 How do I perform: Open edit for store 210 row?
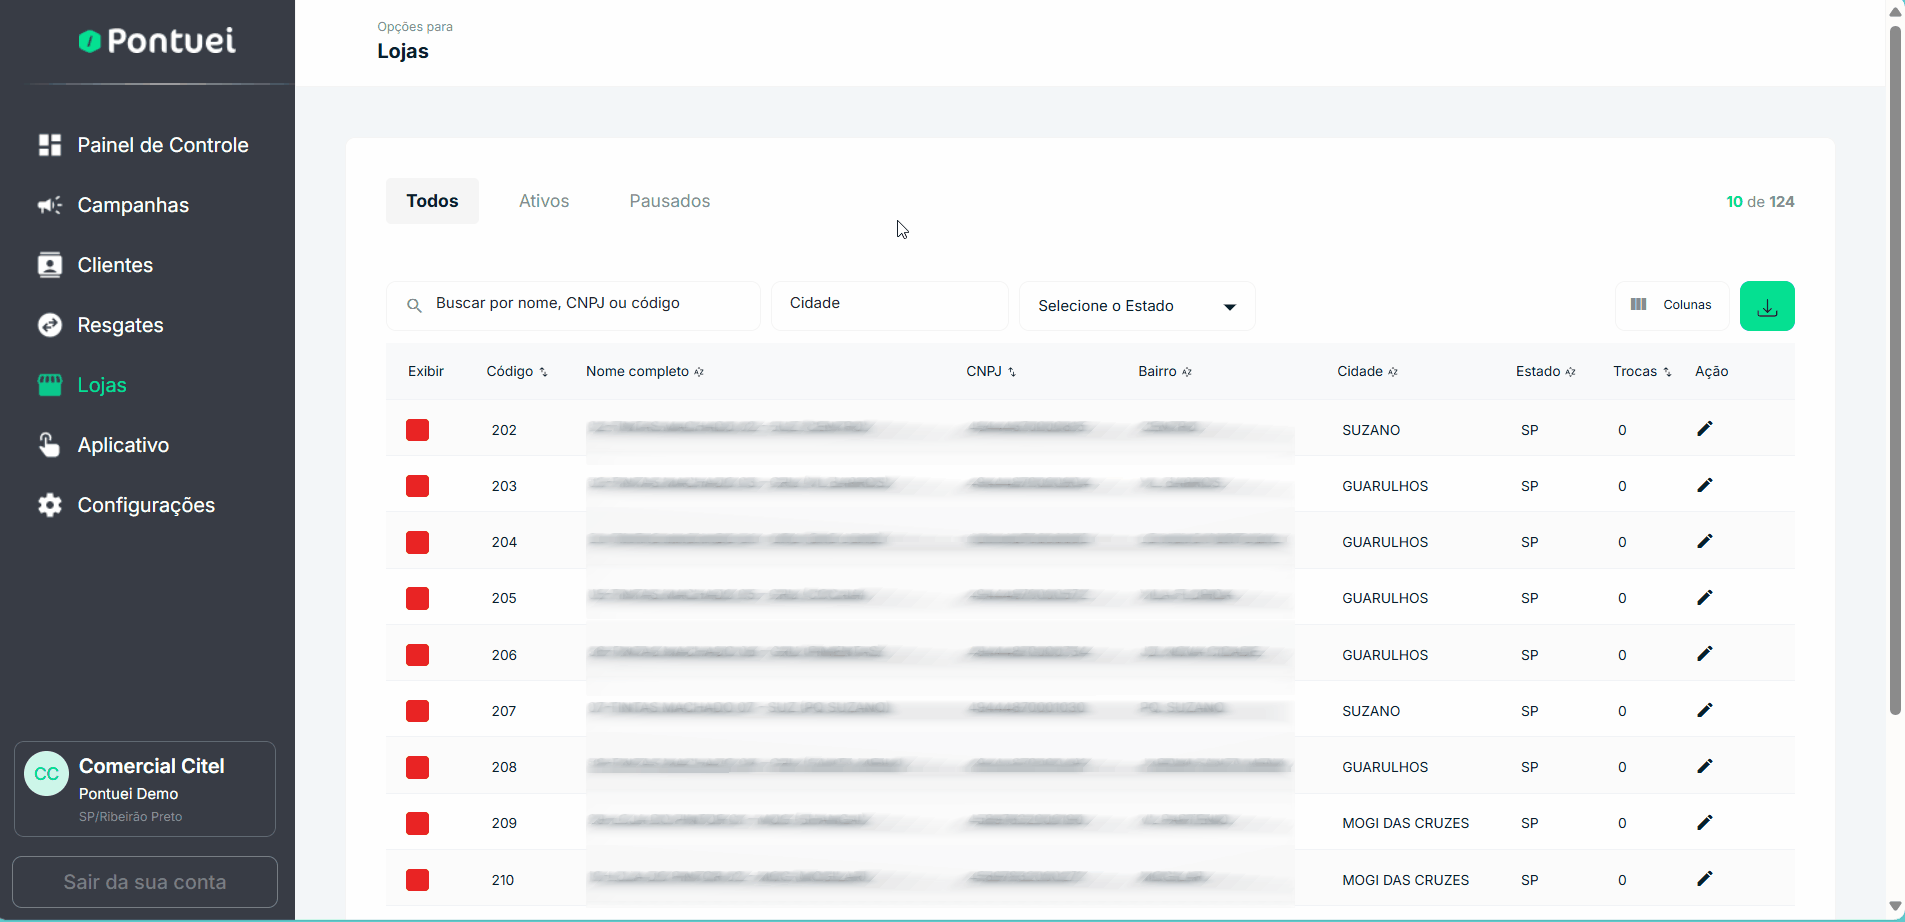click(1704, 879)
